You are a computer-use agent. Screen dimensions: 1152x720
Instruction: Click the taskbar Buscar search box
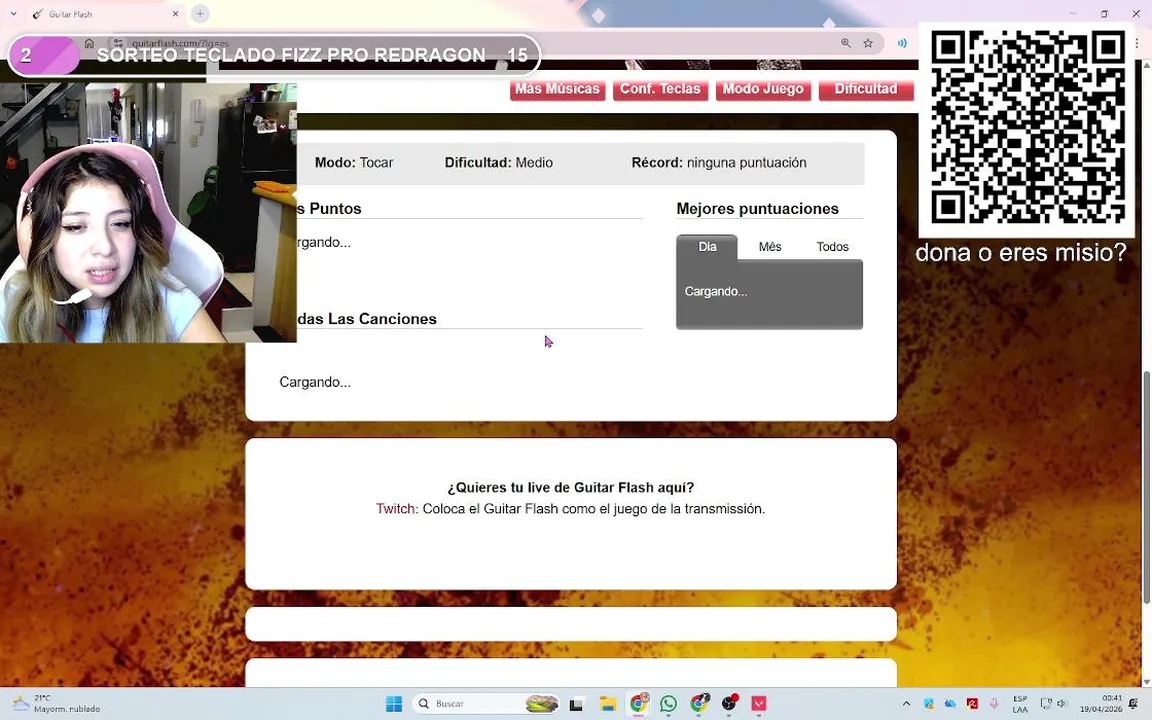486,704
